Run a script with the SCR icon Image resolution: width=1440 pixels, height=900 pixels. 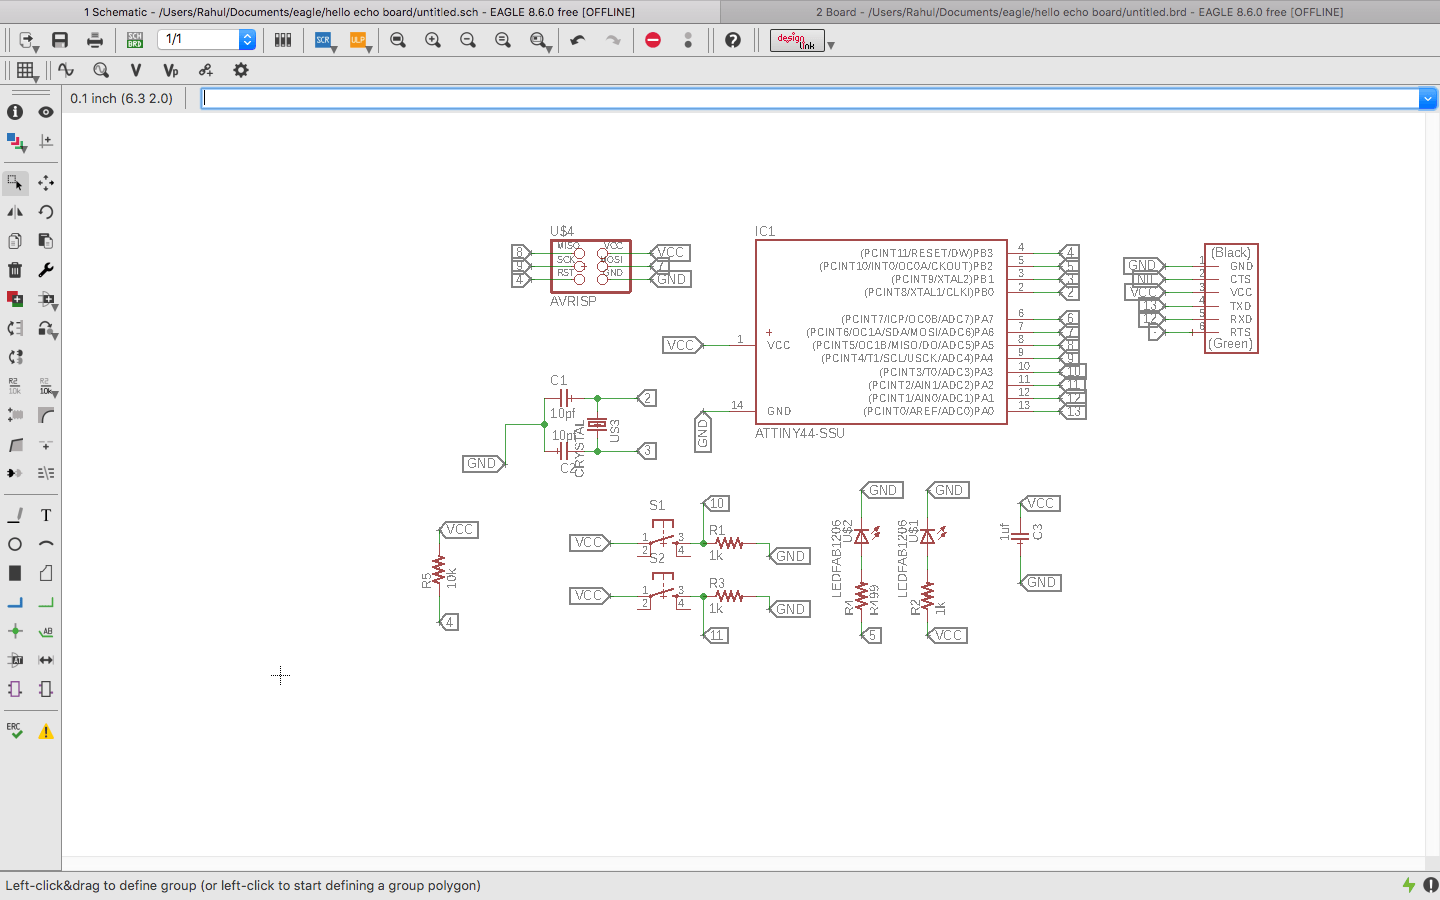pyautogui.click(x=324, y=40)
